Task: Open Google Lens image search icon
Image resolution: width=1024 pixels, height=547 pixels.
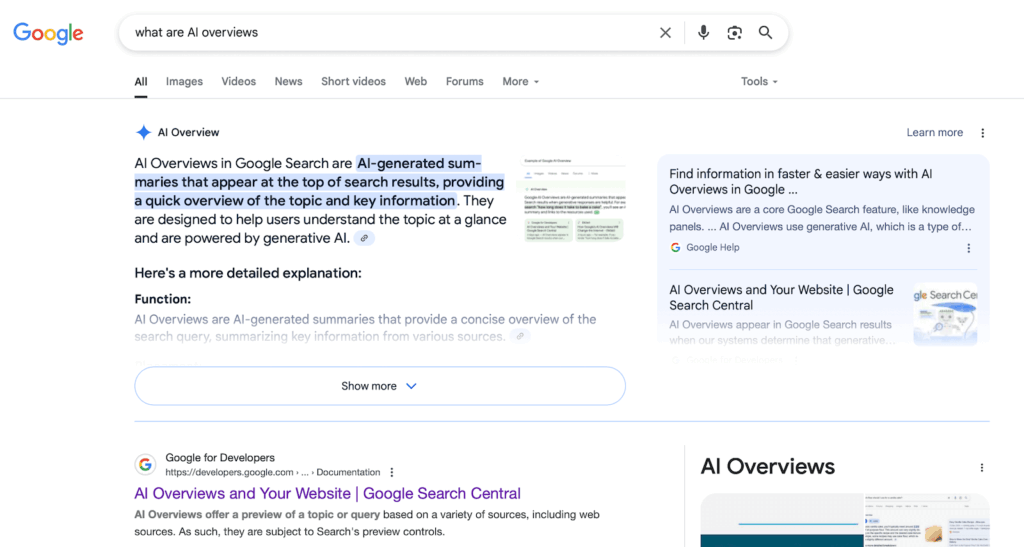Action: click(x=734, y=33)
